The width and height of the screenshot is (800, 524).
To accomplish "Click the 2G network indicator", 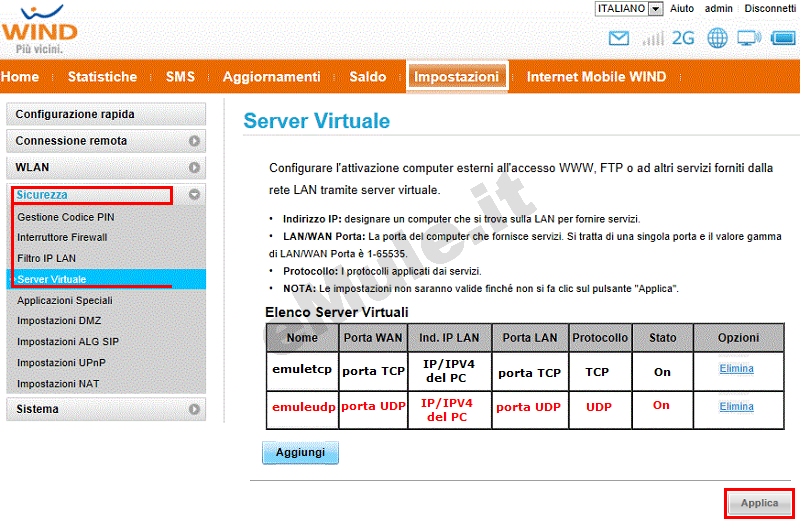I will click(x=683, y=38).
